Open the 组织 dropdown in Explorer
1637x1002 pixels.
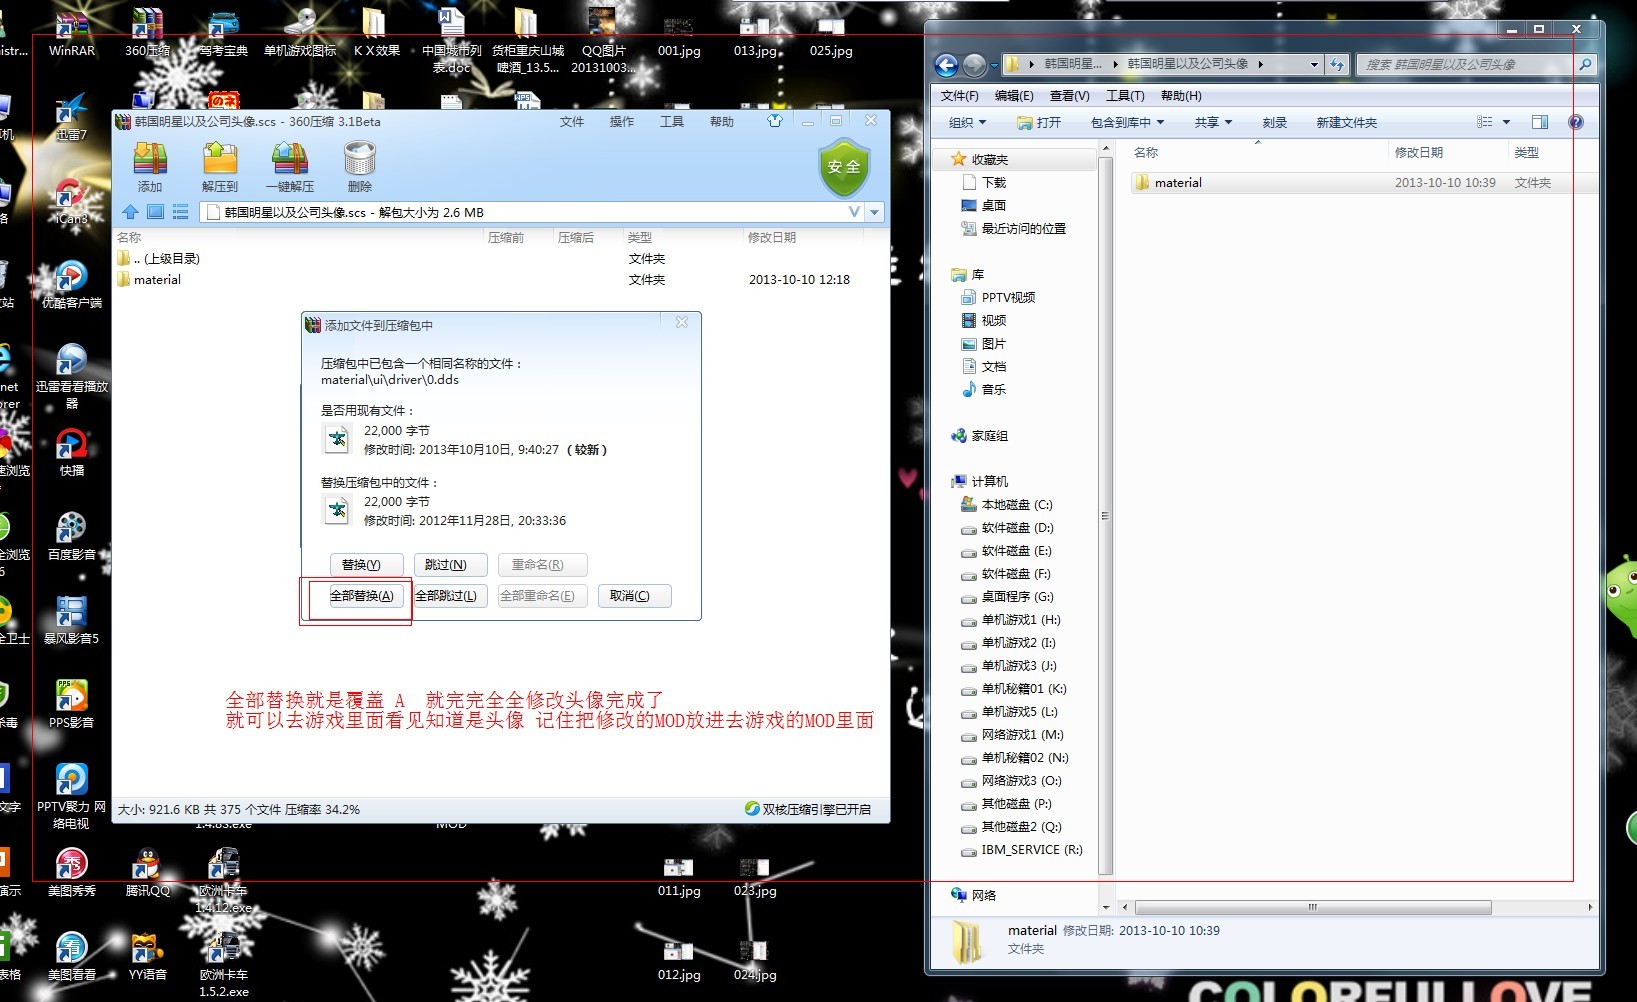(967, 122)
